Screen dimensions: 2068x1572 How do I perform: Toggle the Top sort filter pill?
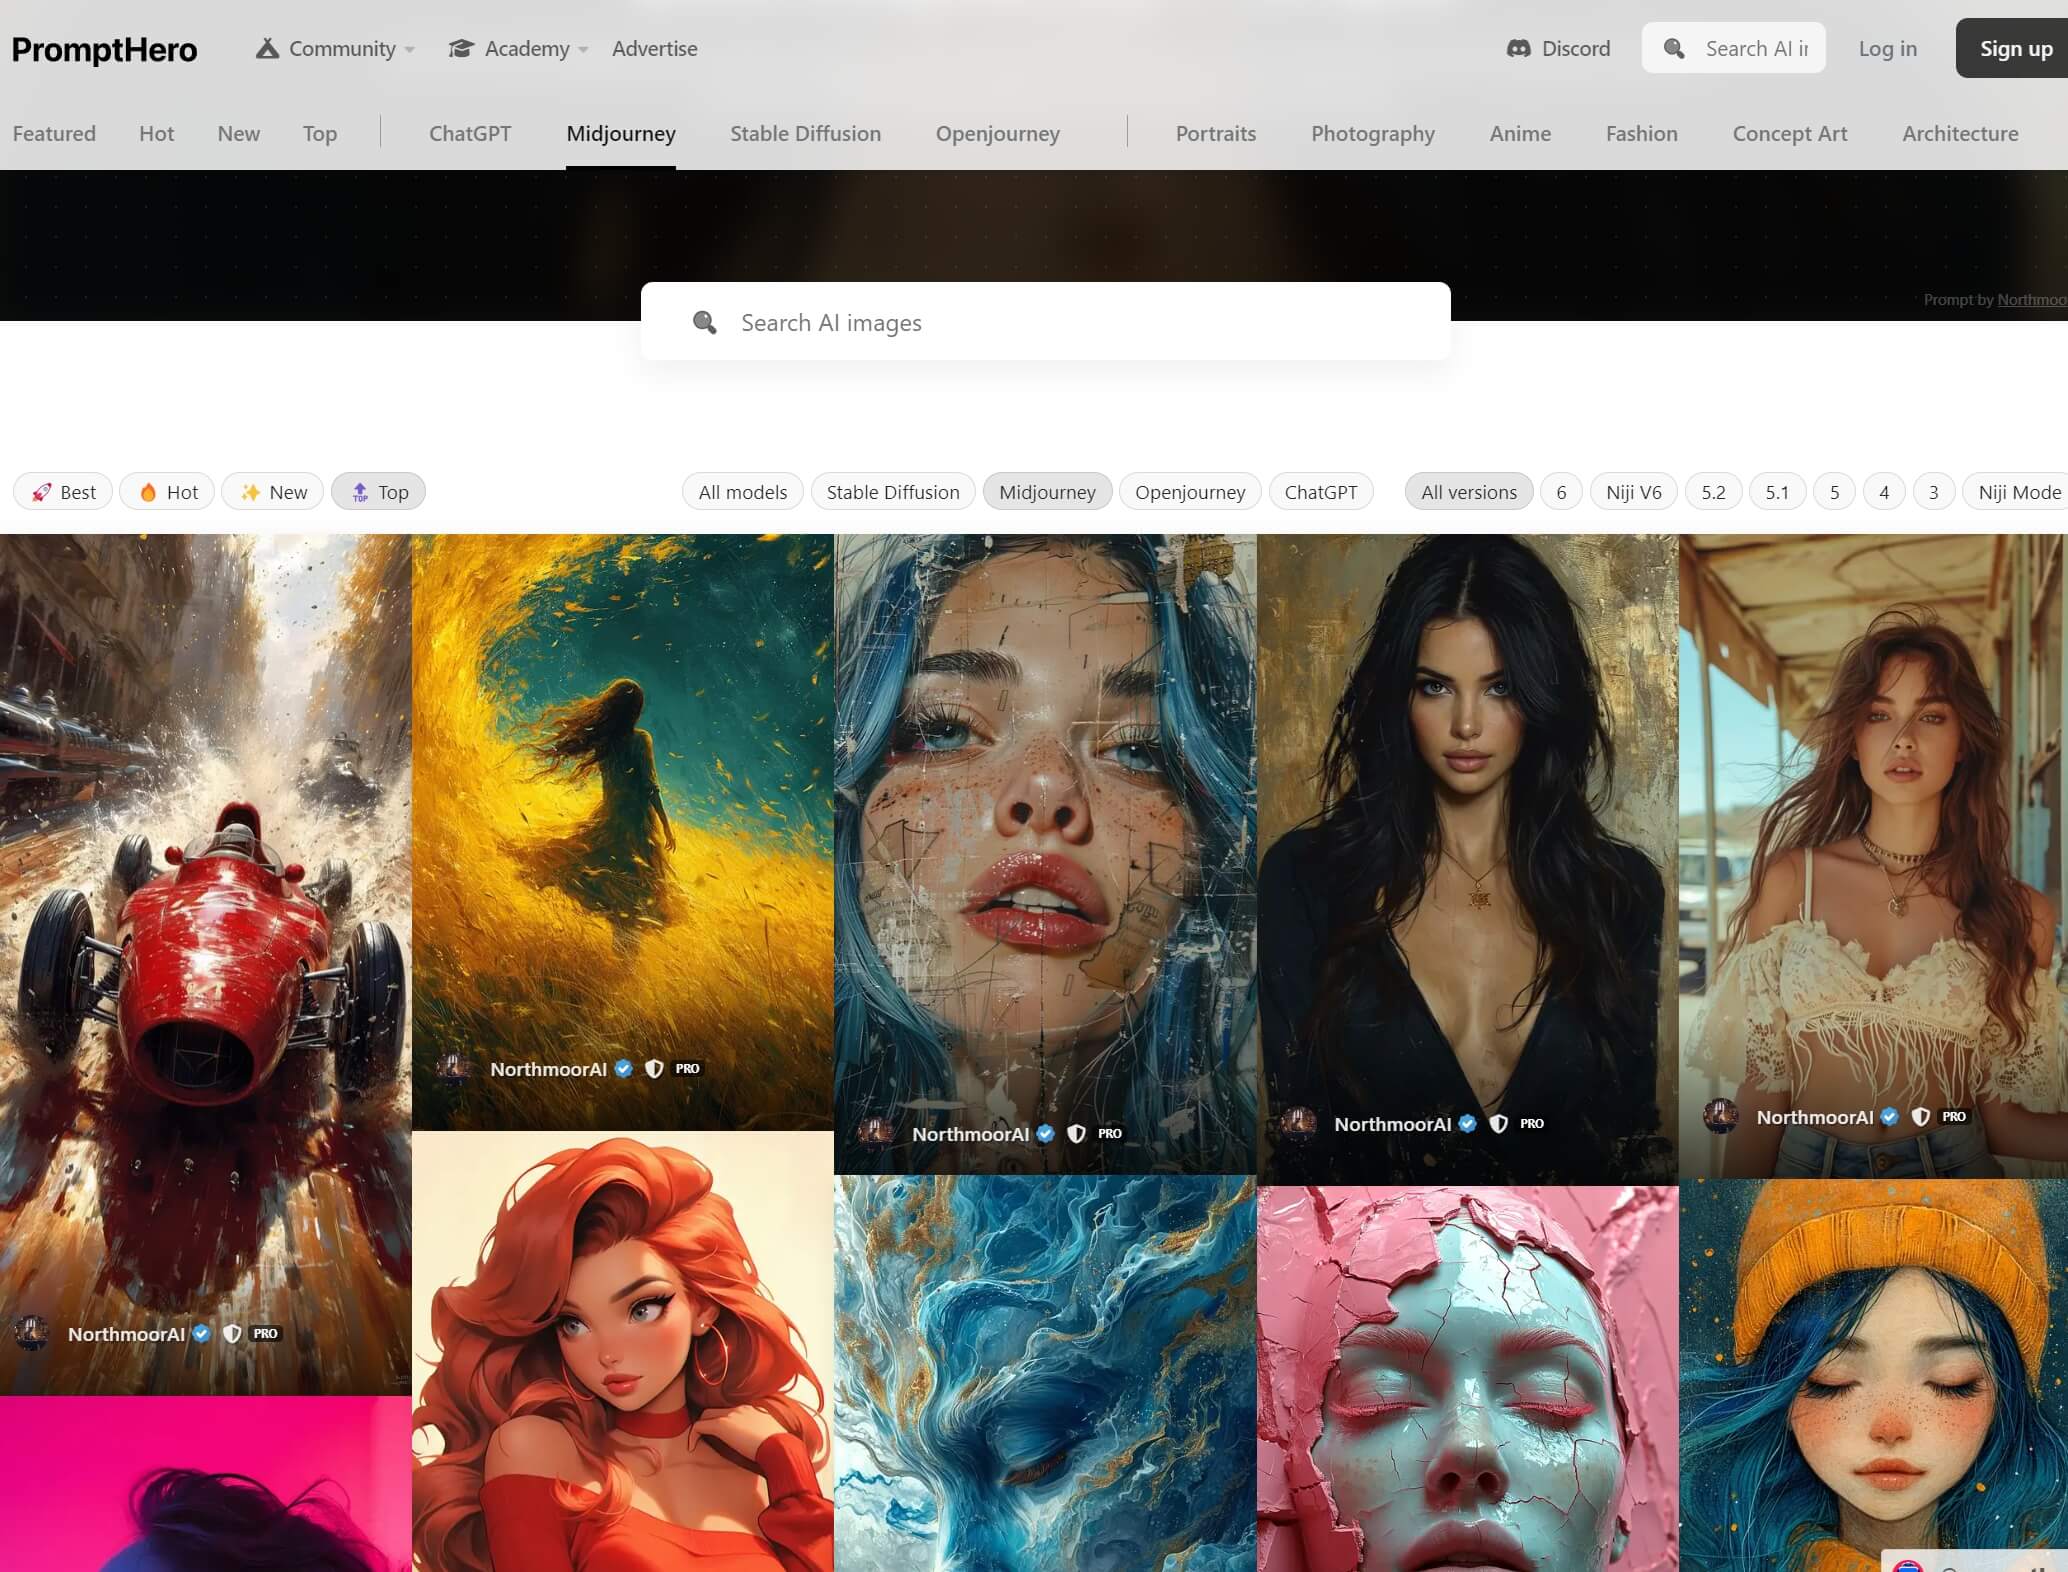[378, 492]
